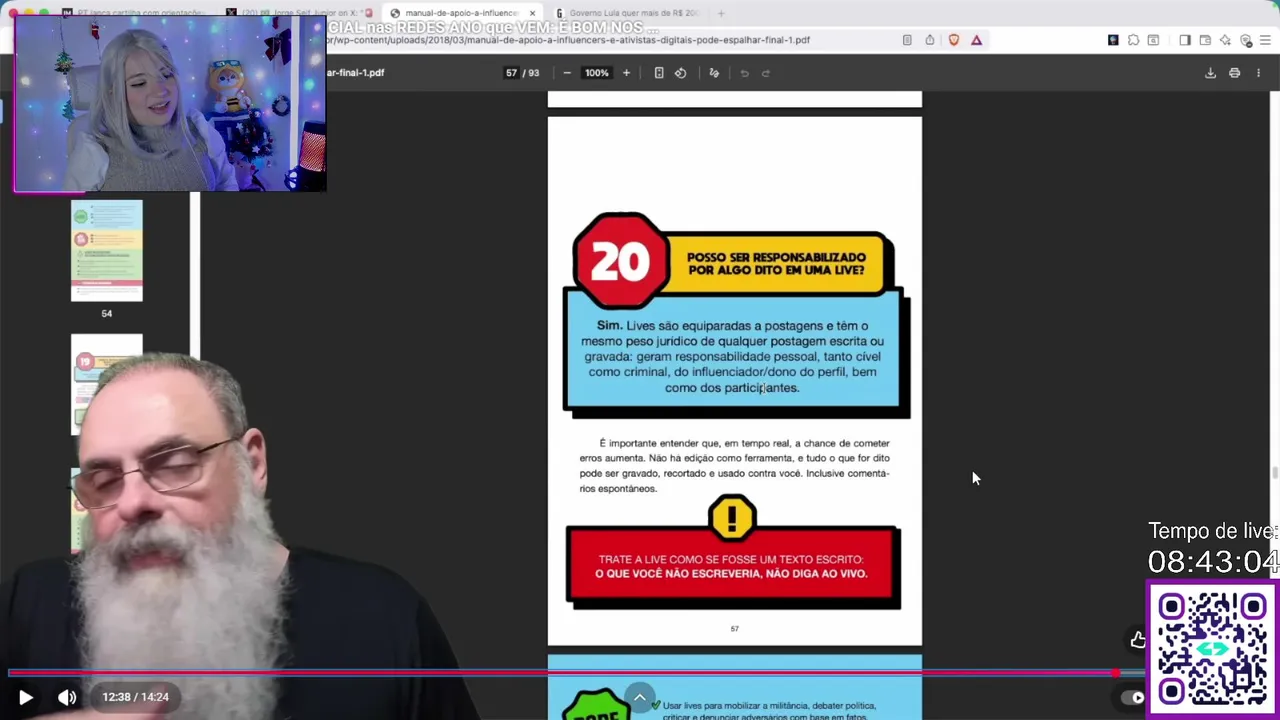1280x720 pixels.
Task: Close the manual-de-apoio-a-influencer tab
Action: (x=532, y=13)
